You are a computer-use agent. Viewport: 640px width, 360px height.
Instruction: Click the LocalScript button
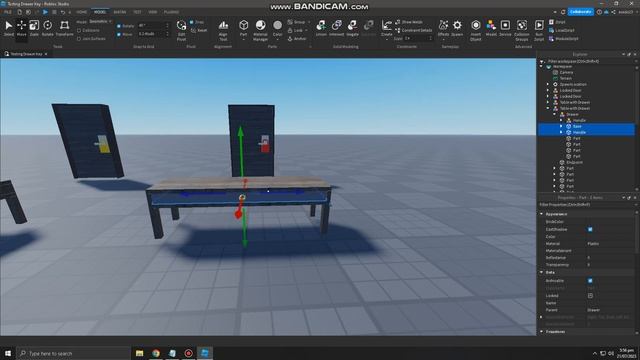[562, 30]
